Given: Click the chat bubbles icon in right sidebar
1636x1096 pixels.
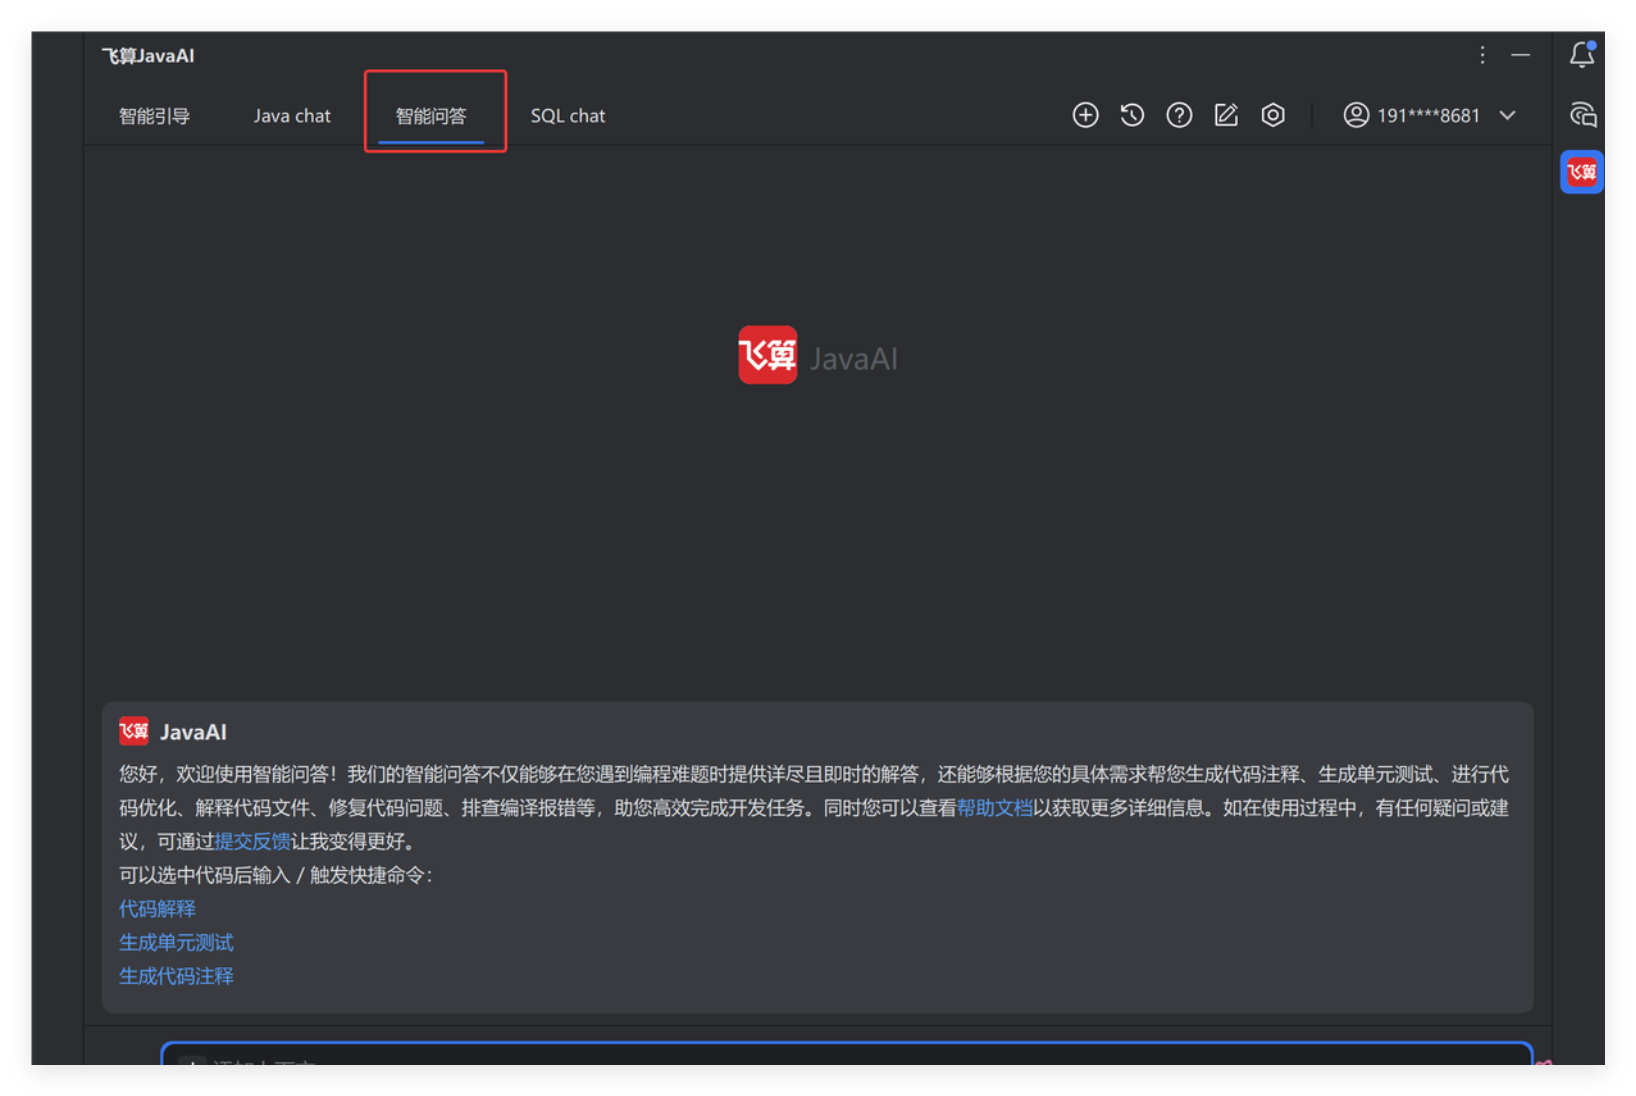Looking at the screenshot, I should [1582, 115].
